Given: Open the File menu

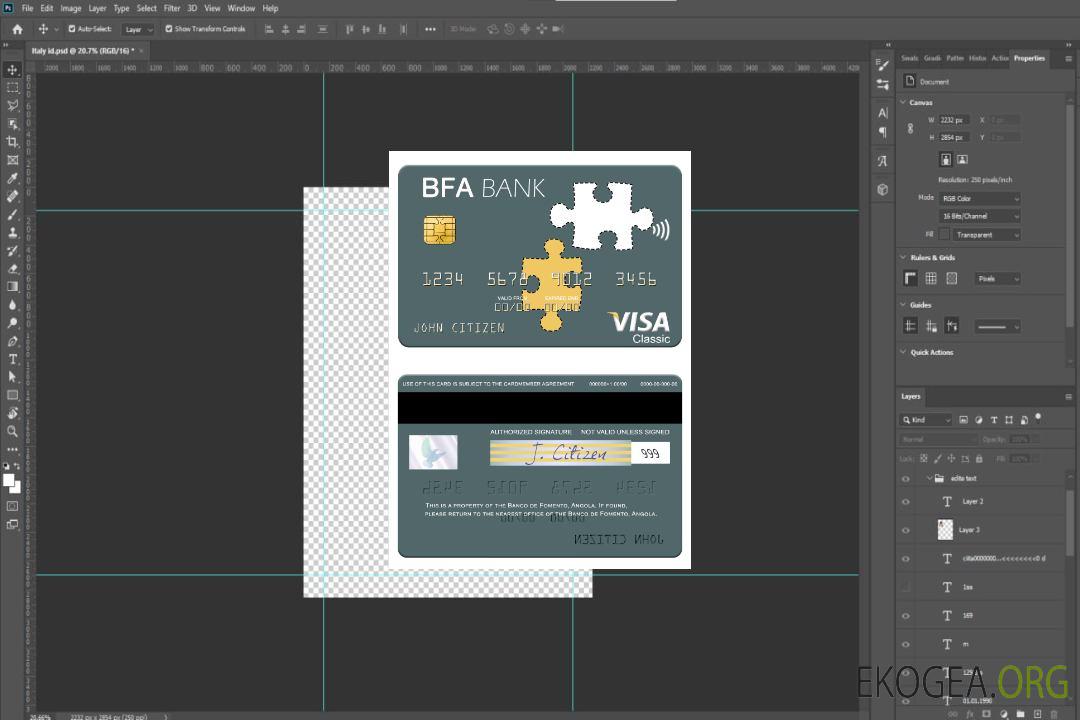Looking at the screenshot, I should pyautogui.click(x=27, y=8).
